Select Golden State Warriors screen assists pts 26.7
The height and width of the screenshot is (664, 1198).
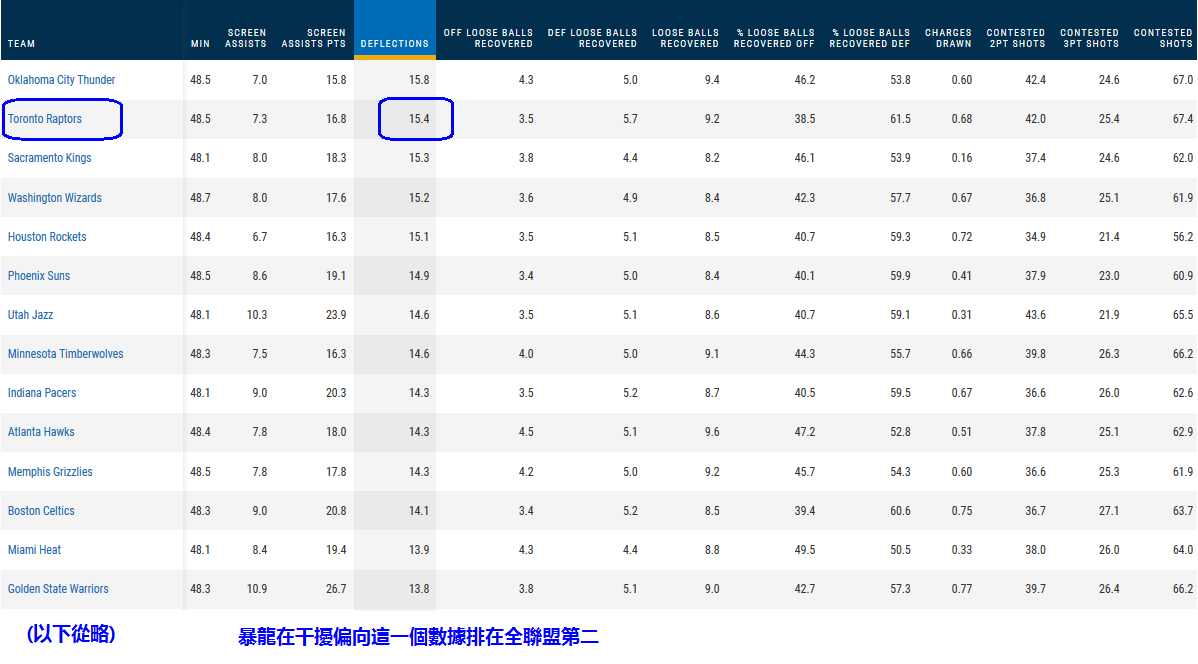pos(336,588)
